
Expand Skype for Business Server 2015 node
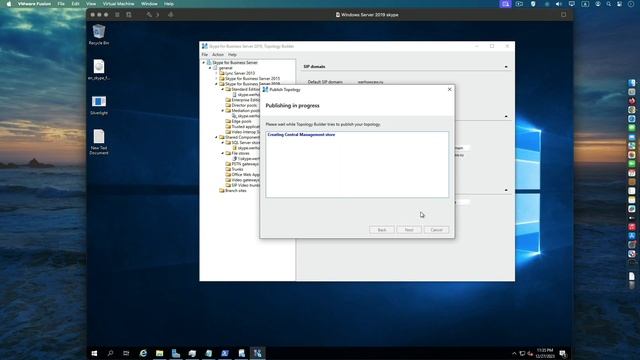pos(217,78)
